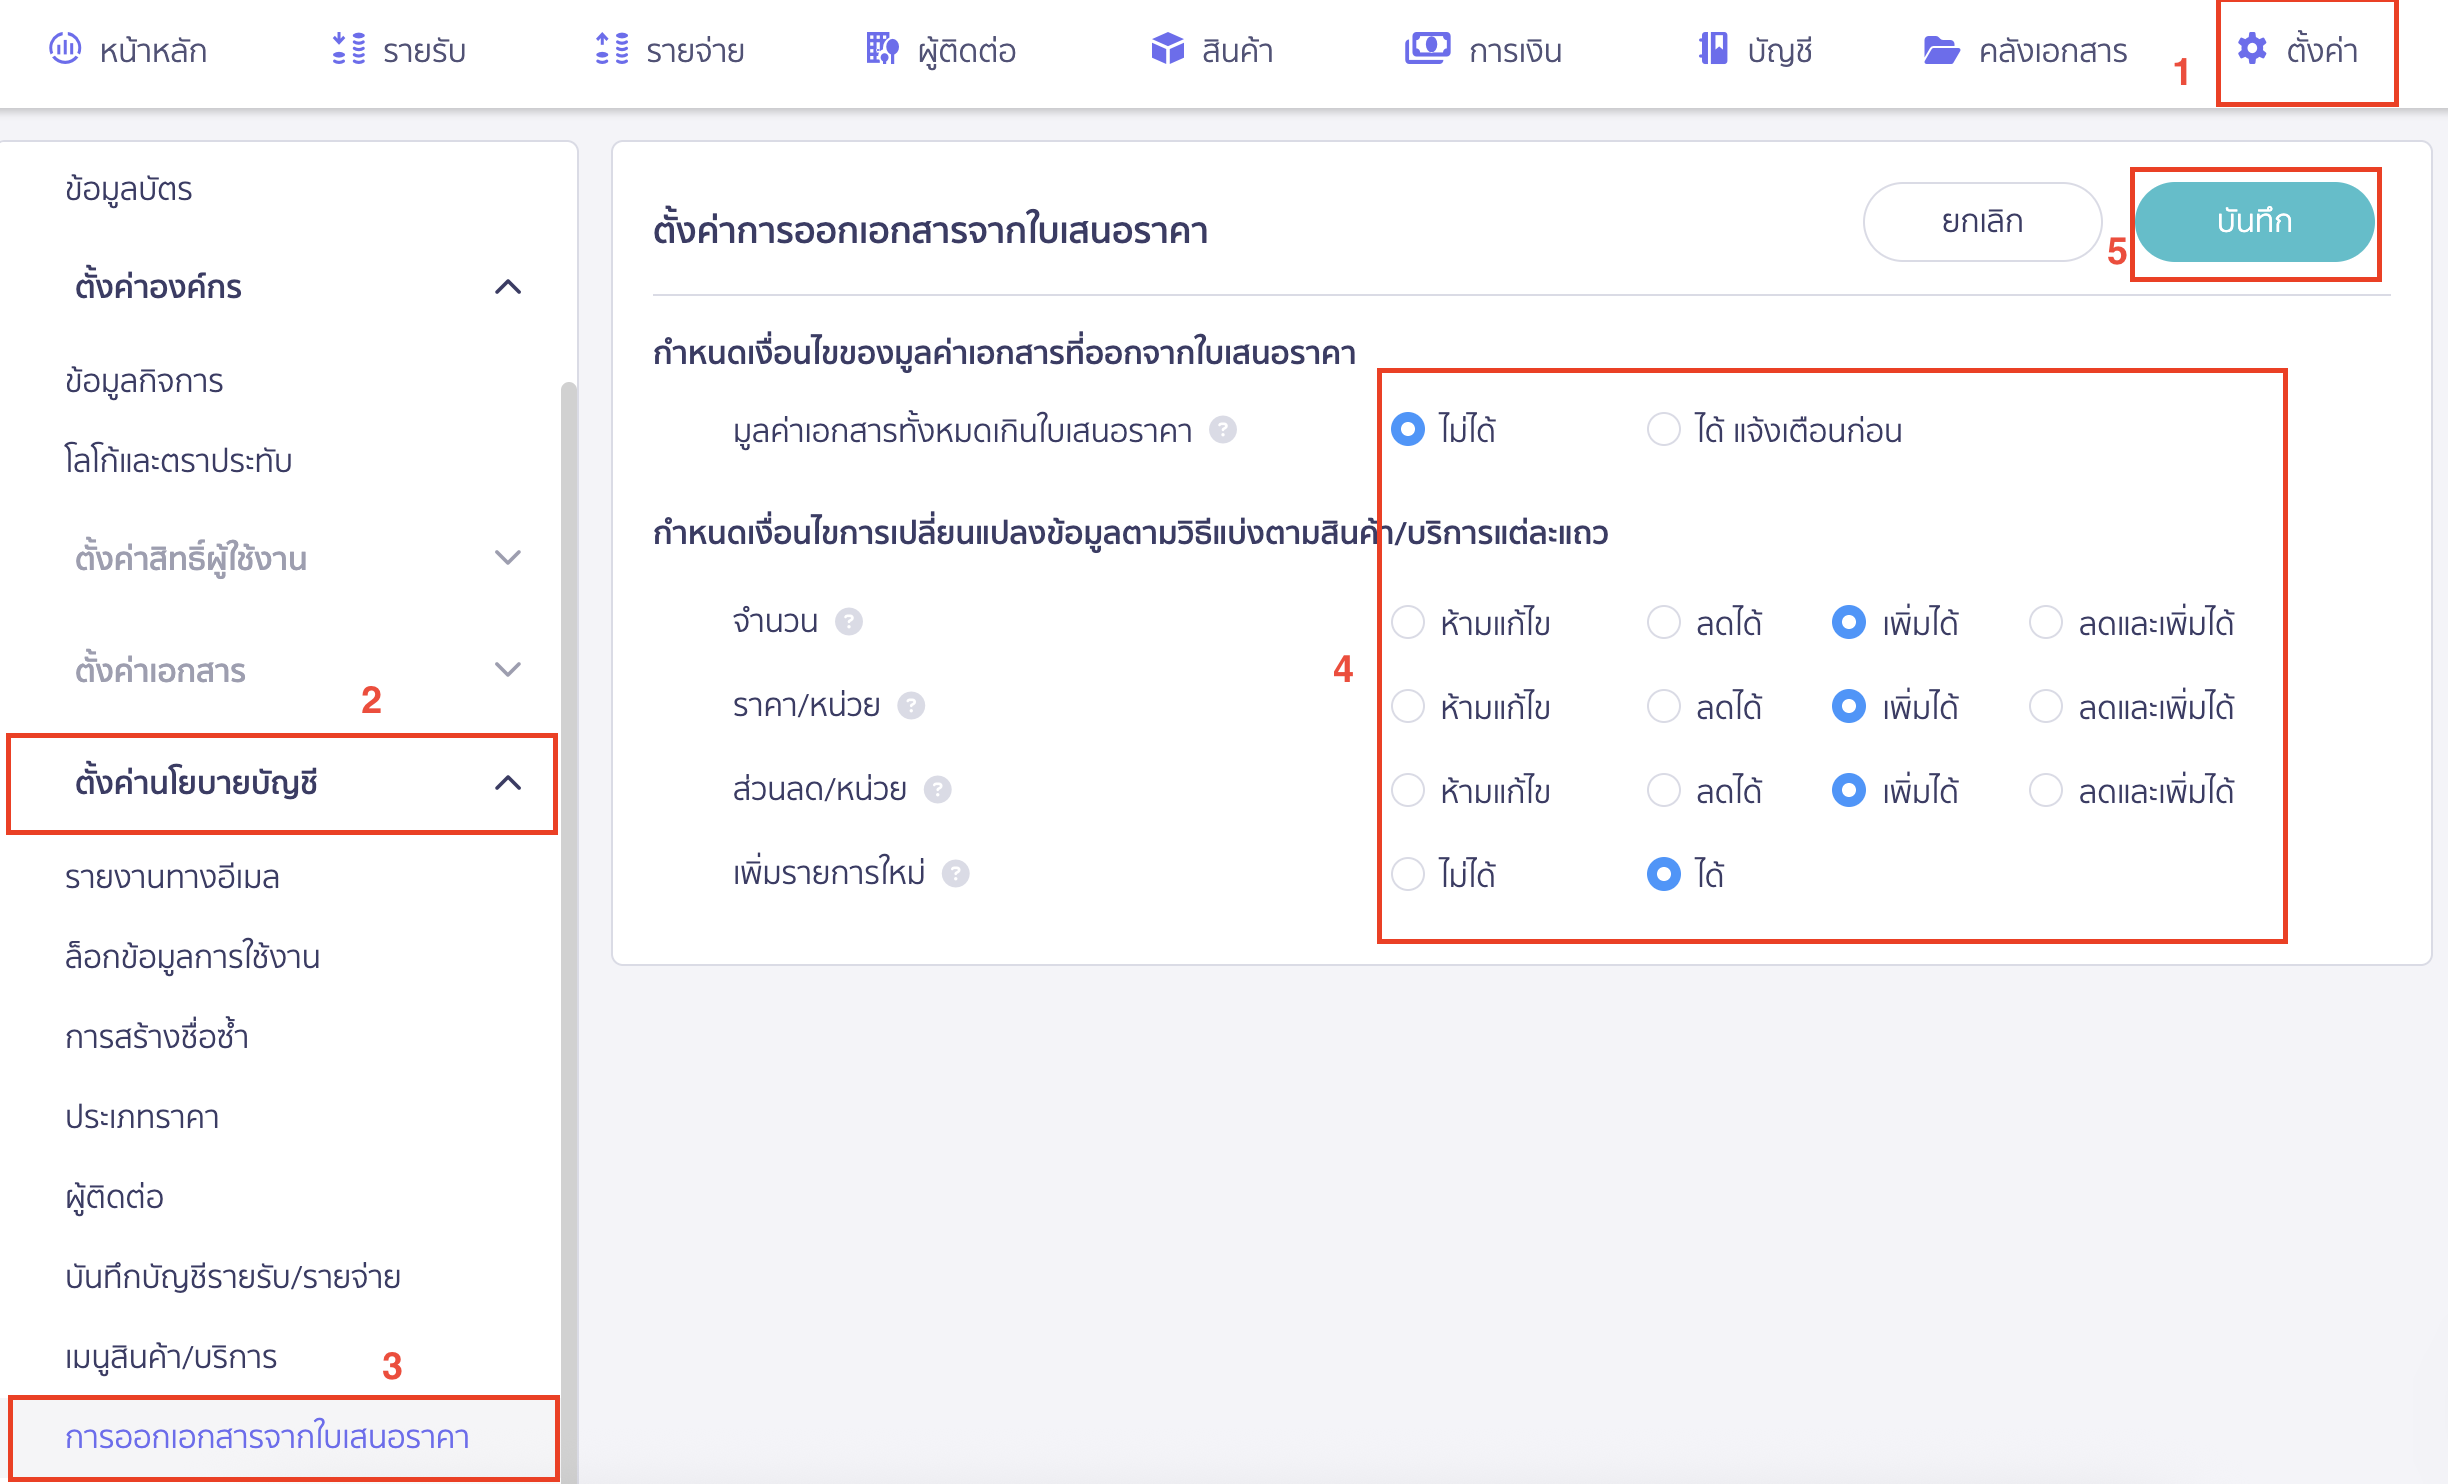Select ห้ามแก้ไข for จำนวน row
The height and width of the screenshot is (1484, 2448).
click(1408, 622)
